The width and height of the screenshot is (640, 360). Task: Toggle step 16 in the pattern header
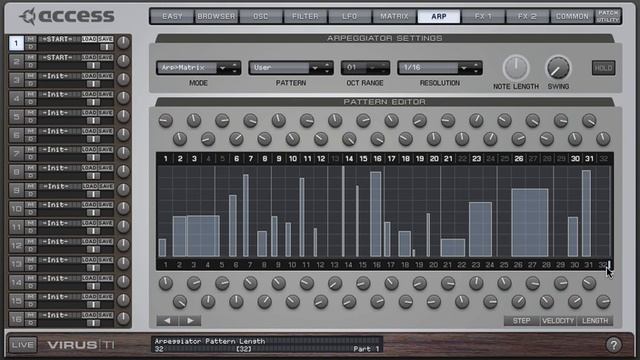(x=378, y=159)
